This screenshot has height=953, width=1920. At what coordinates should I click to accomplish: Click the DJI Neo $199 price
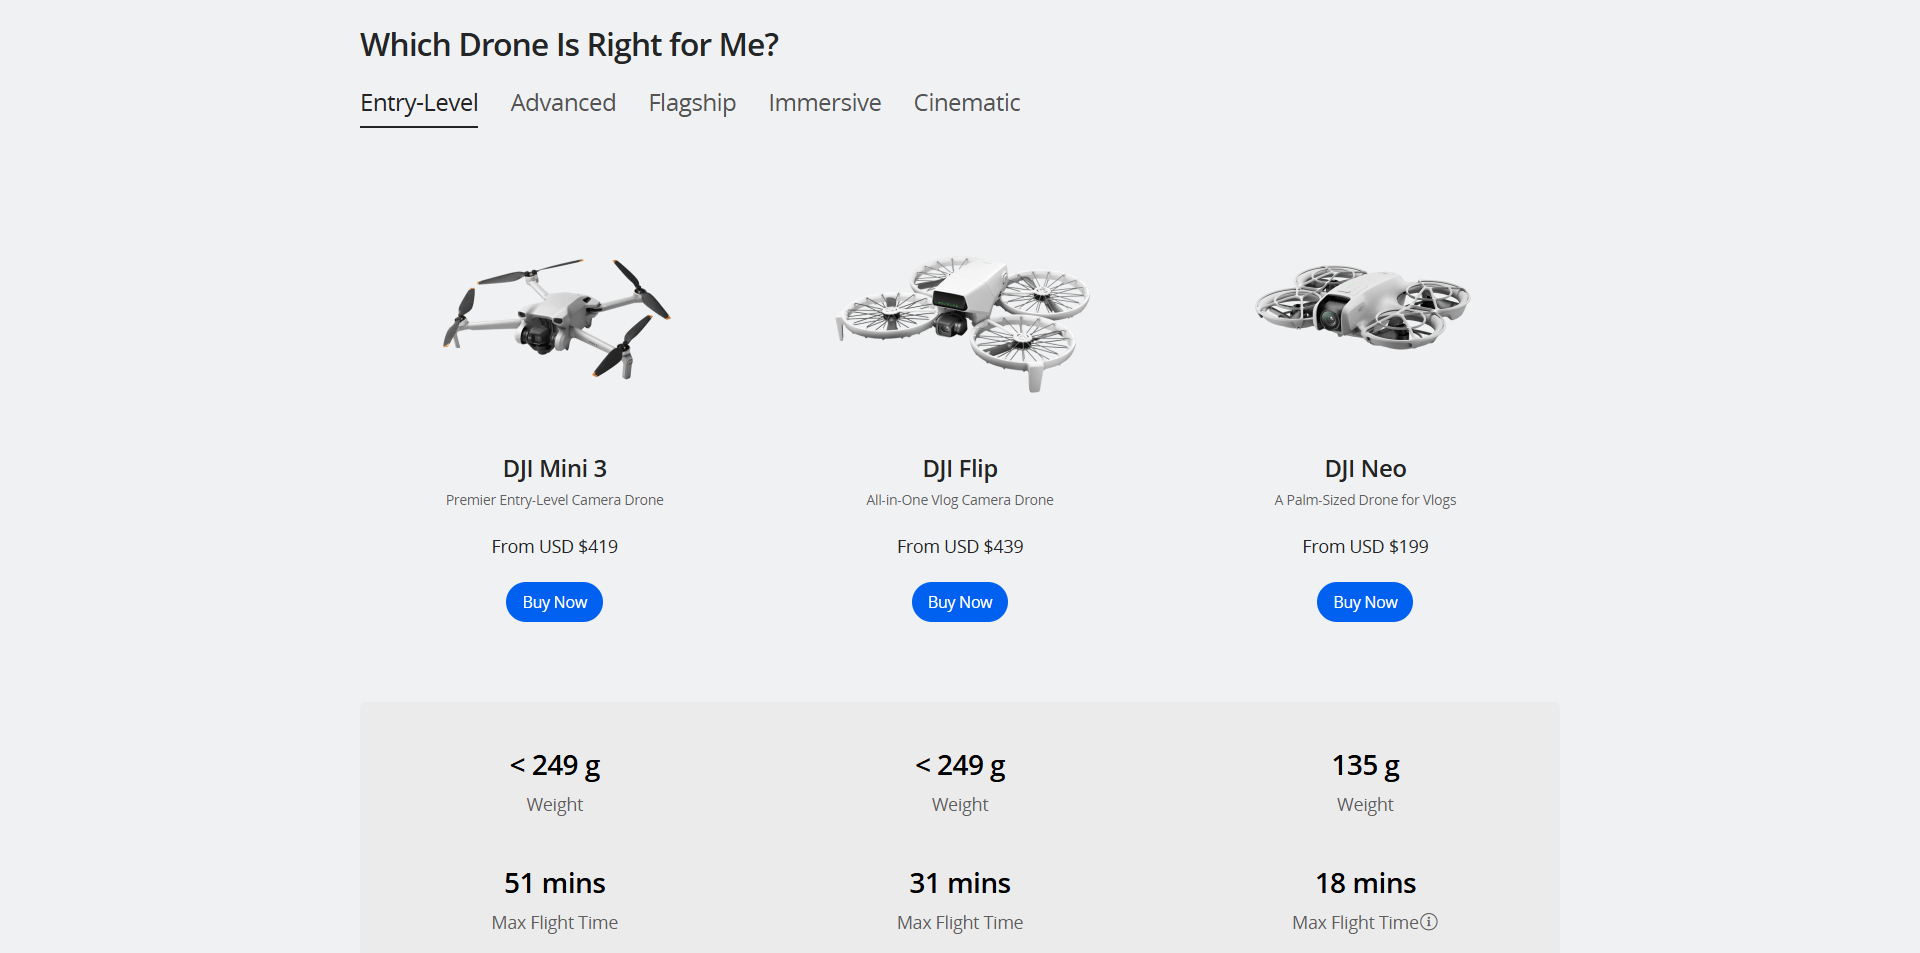(1364, 546)
